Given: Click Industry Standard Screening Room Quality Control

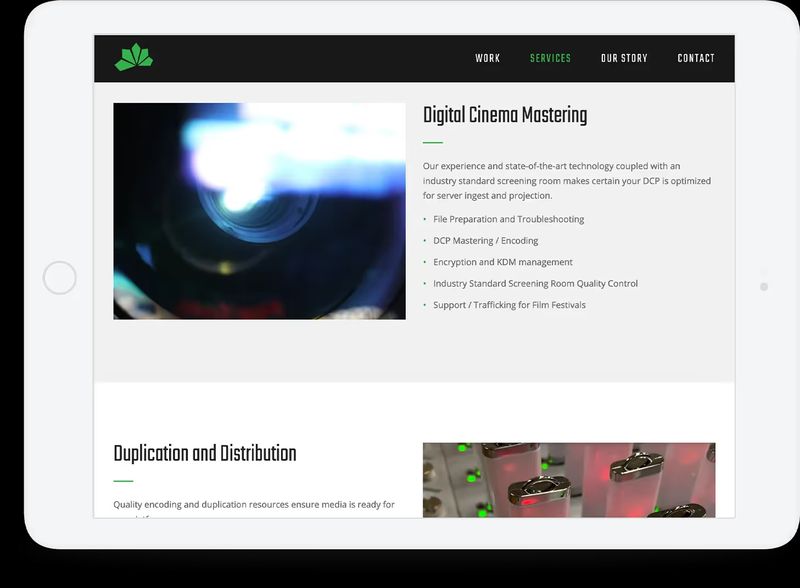Looking at the screenshot, I should [535, 283].
